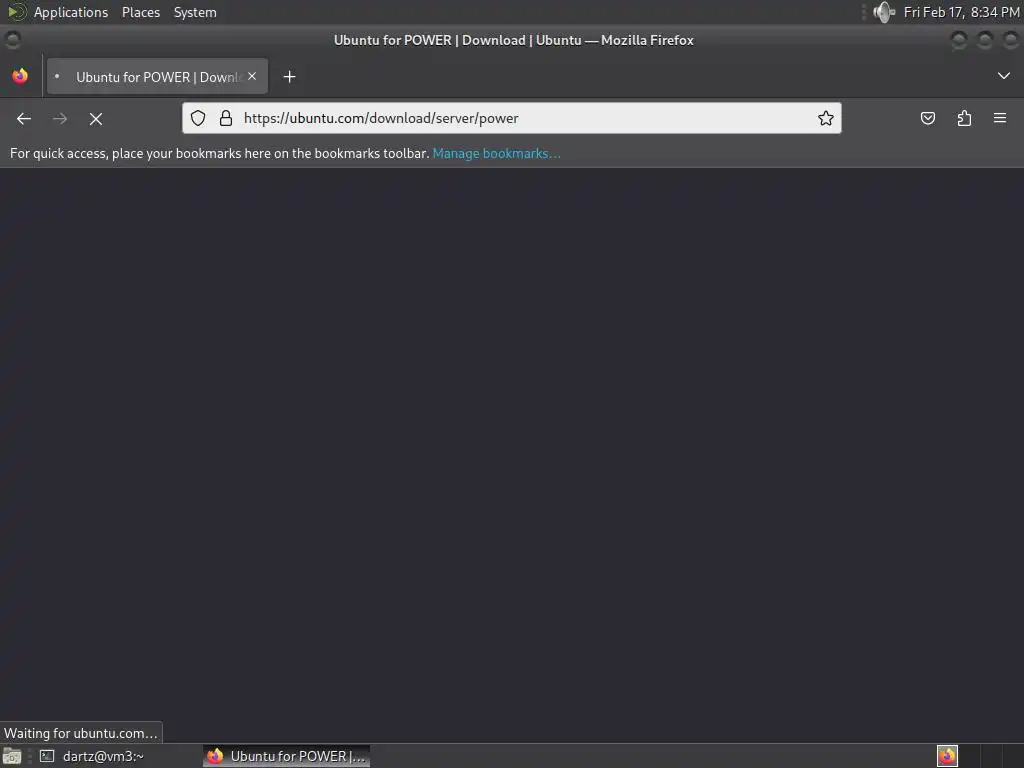Open tracking protection shield icon
This screenshot has width=1024, height=768.
pyautogui.click(x=198, y=118)
